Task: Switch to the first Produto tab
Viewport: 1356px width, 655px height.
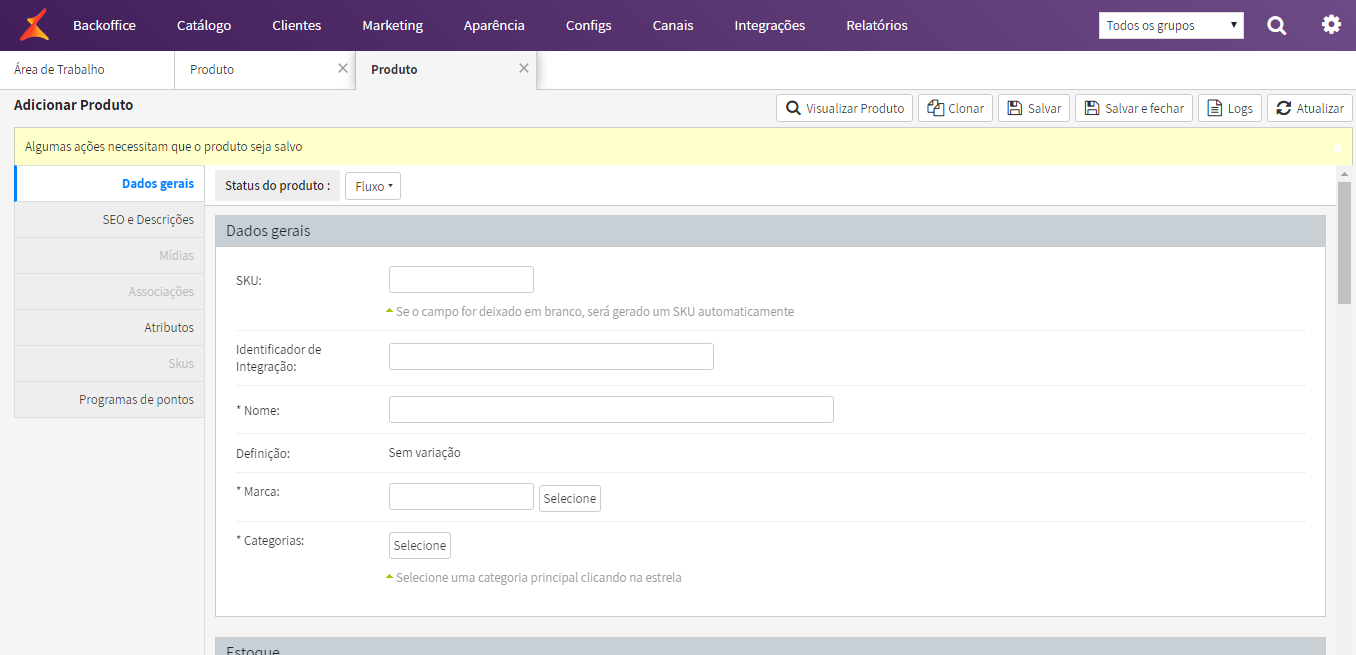Action: coord(264,70)
